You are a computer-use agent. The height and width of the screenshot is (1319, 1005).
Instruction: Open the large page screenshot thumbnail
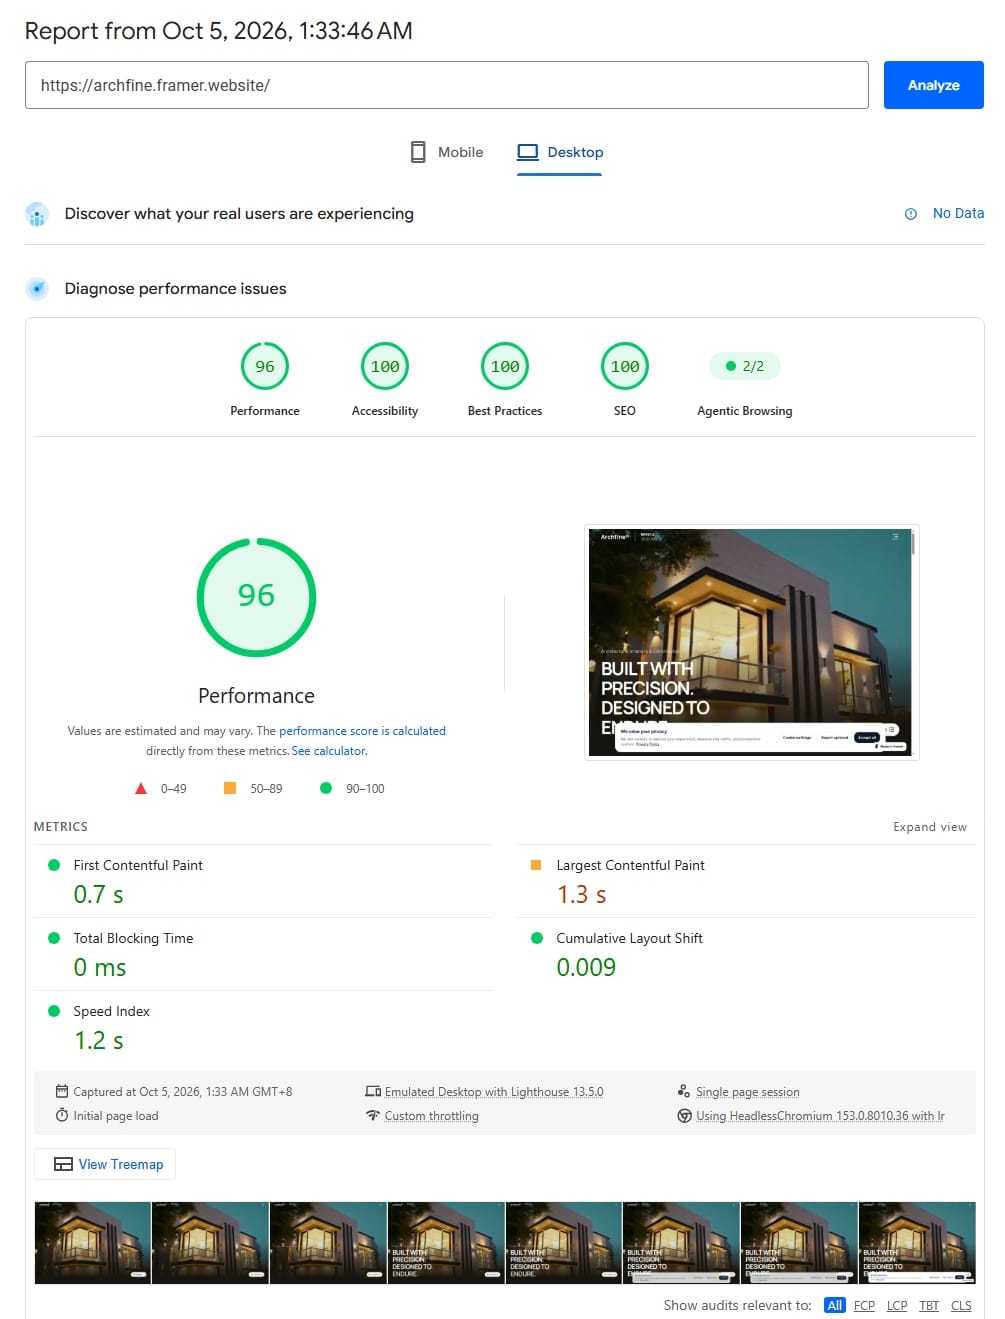751,642
